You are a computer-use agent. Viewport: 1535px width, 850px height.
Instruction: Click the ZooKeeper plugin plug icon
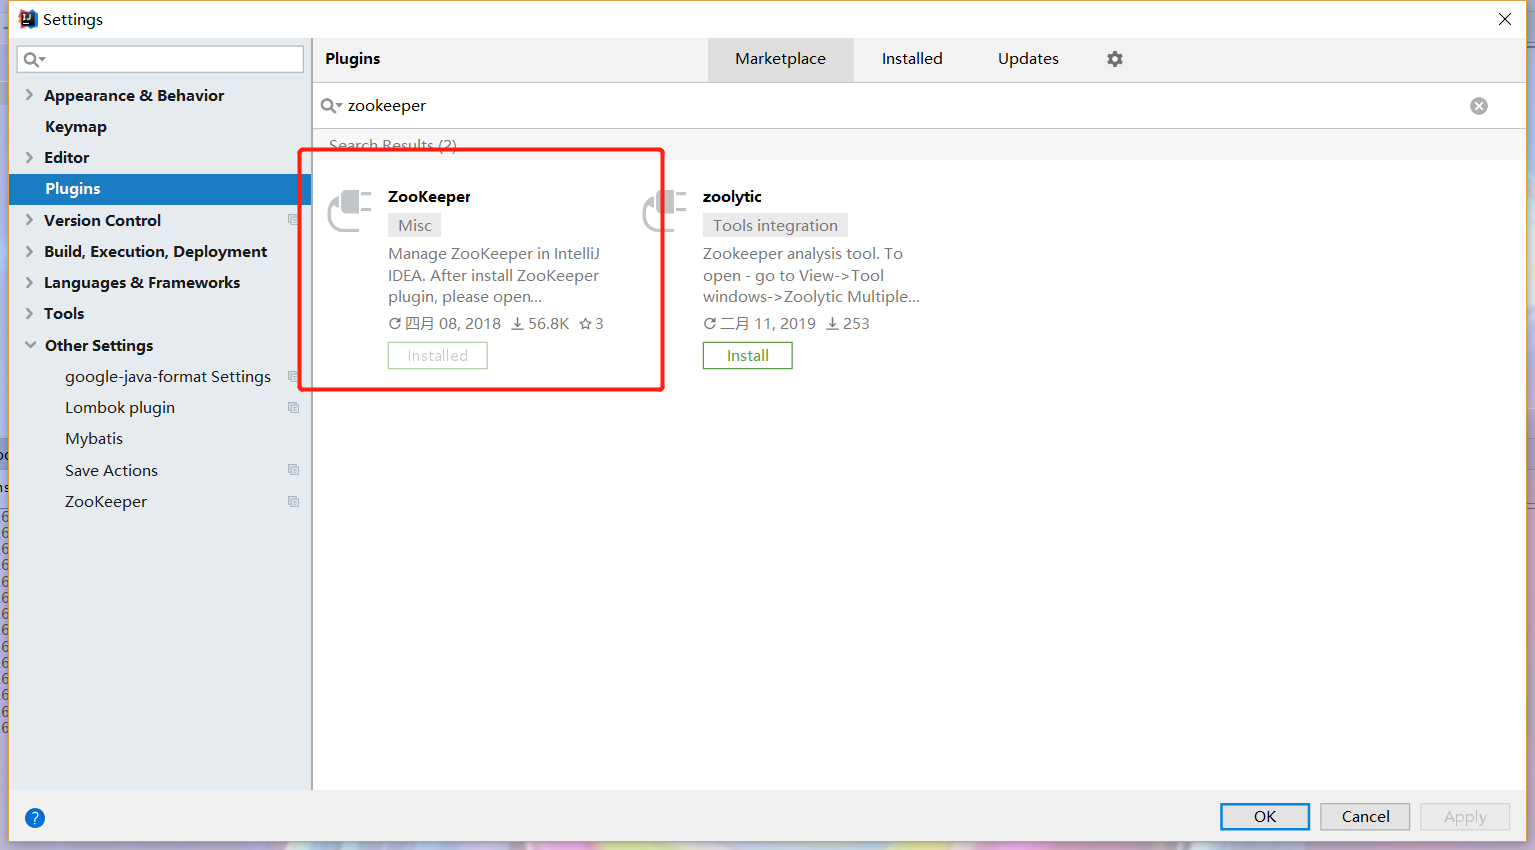(x=350, y=211)
